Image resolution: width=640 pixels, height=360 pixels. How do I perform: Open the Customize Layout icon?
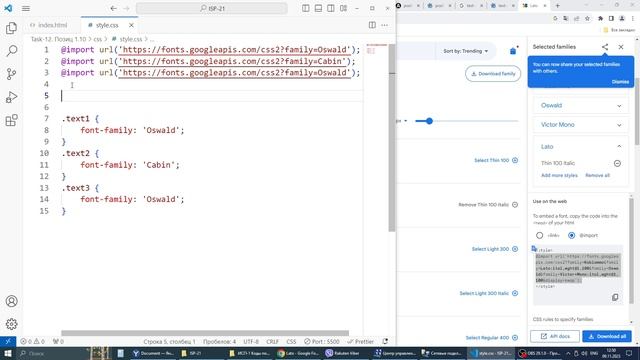(x=344, y=8)
